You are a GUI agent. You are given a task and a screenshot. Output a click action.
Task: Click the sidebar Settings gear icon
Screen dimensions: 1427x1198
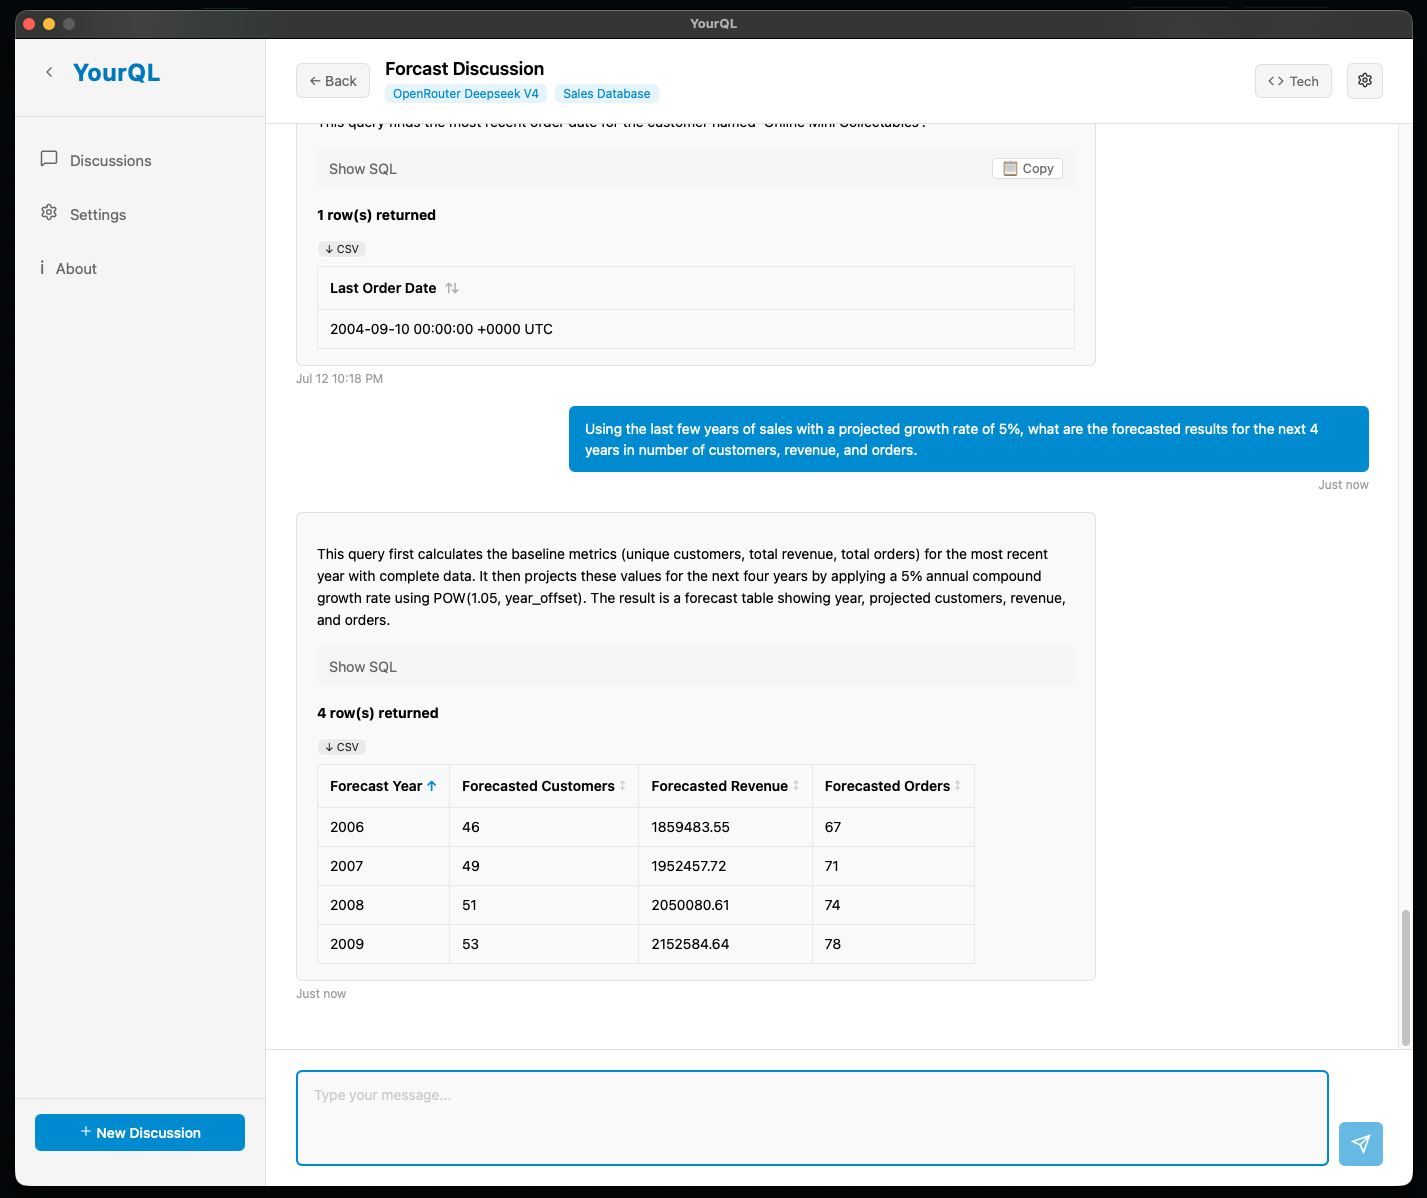[x=49, y=213]
